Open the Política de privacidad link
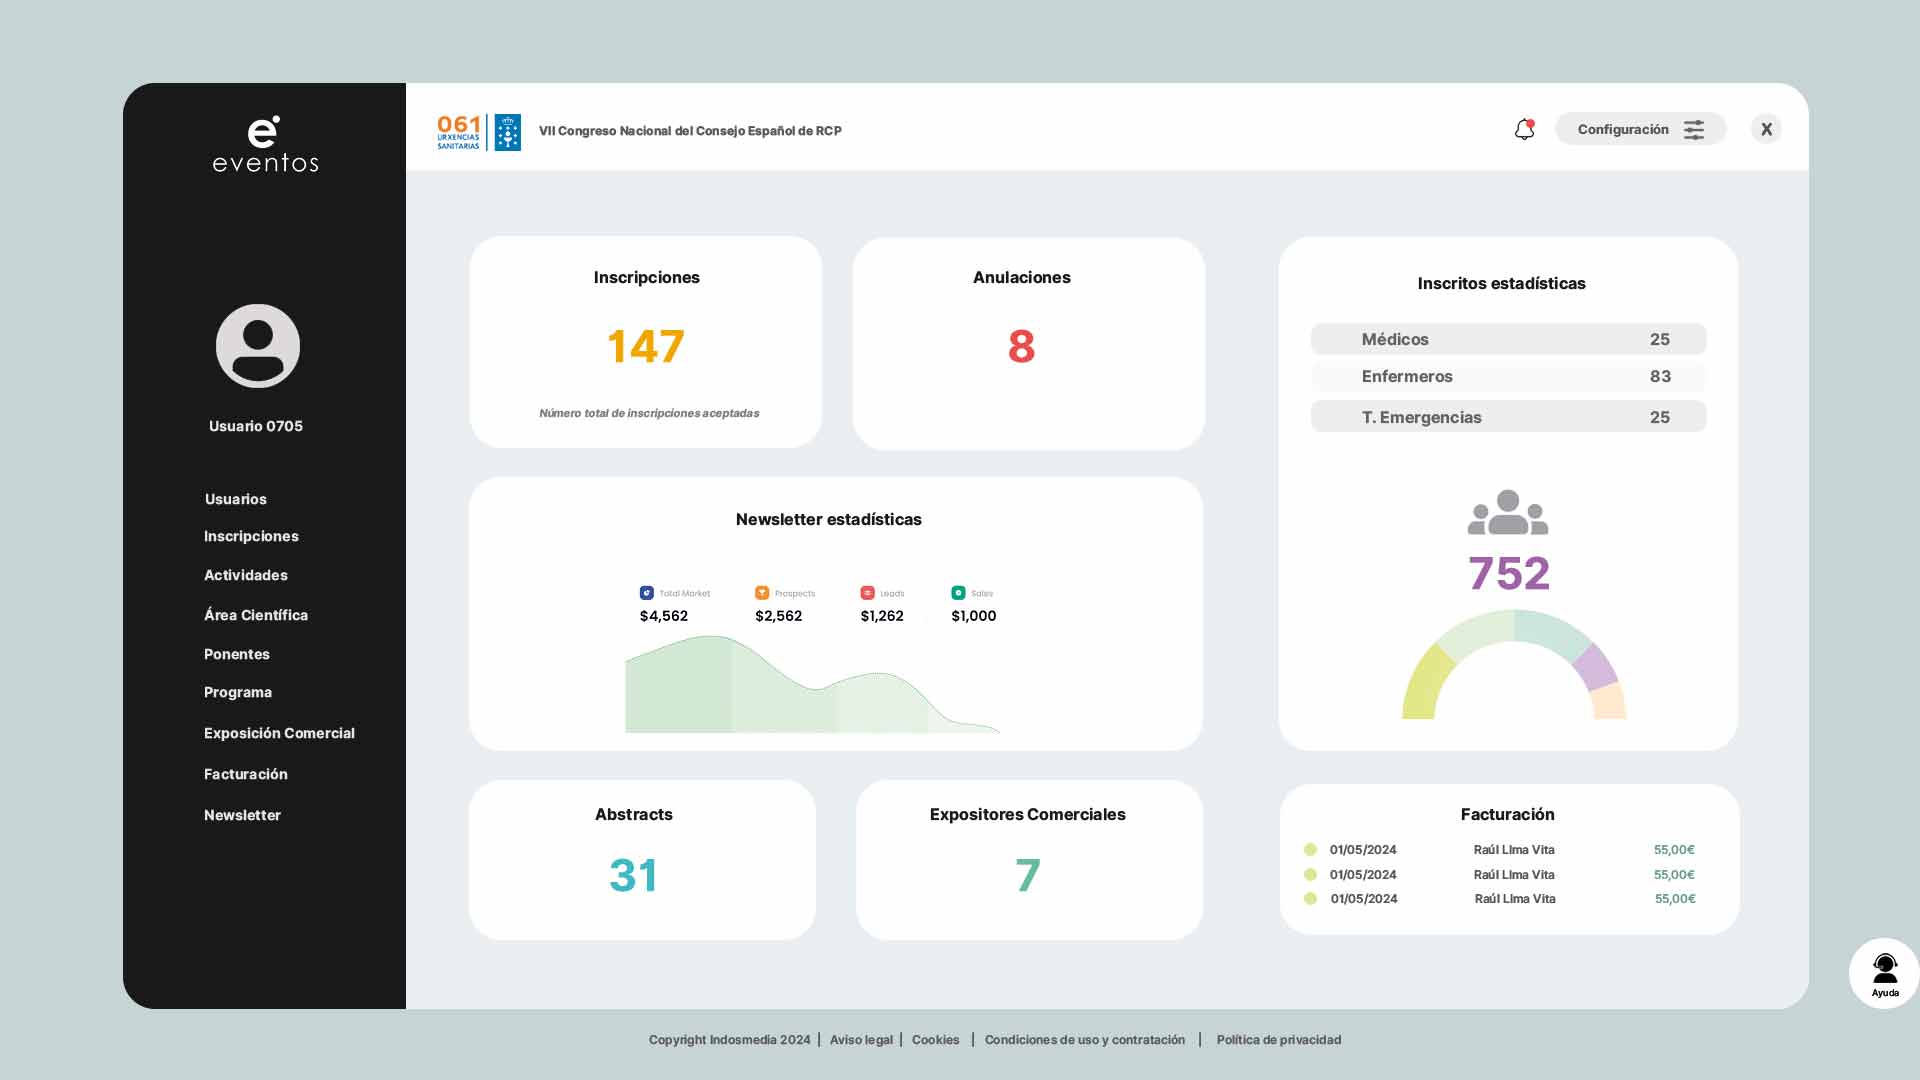The width and height of the screenshot is (1920, 1080). coord(1278,1040)
